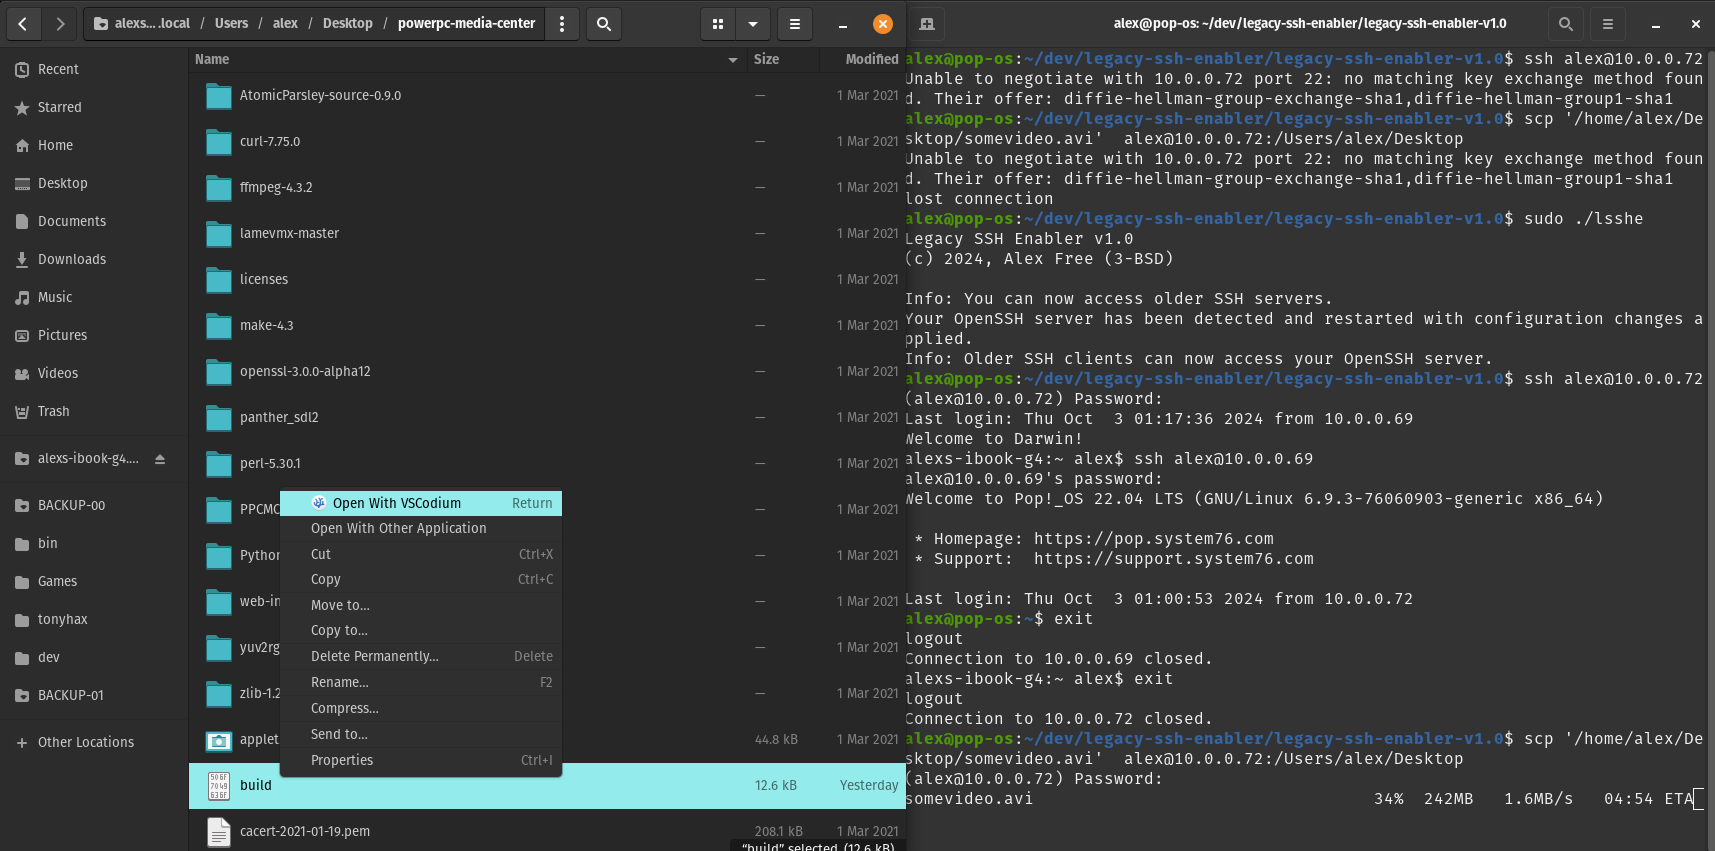
Task: Go to Desktop in path bar
Action: pos(347,24)
